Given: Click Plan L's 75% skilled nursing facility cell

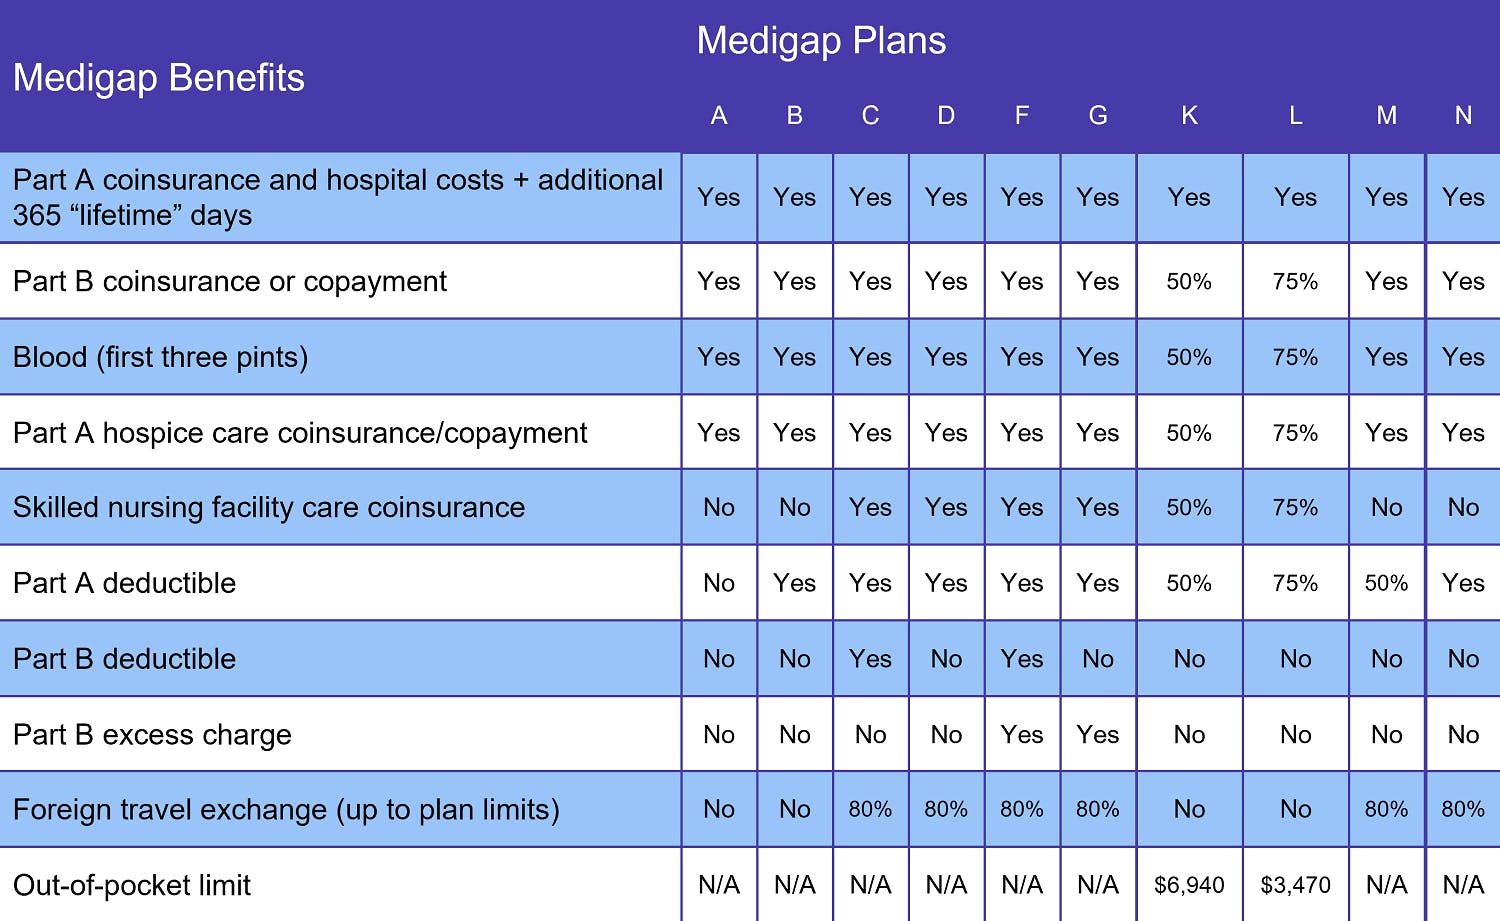Looking at the screenshot, I should tap(1295, 507).
